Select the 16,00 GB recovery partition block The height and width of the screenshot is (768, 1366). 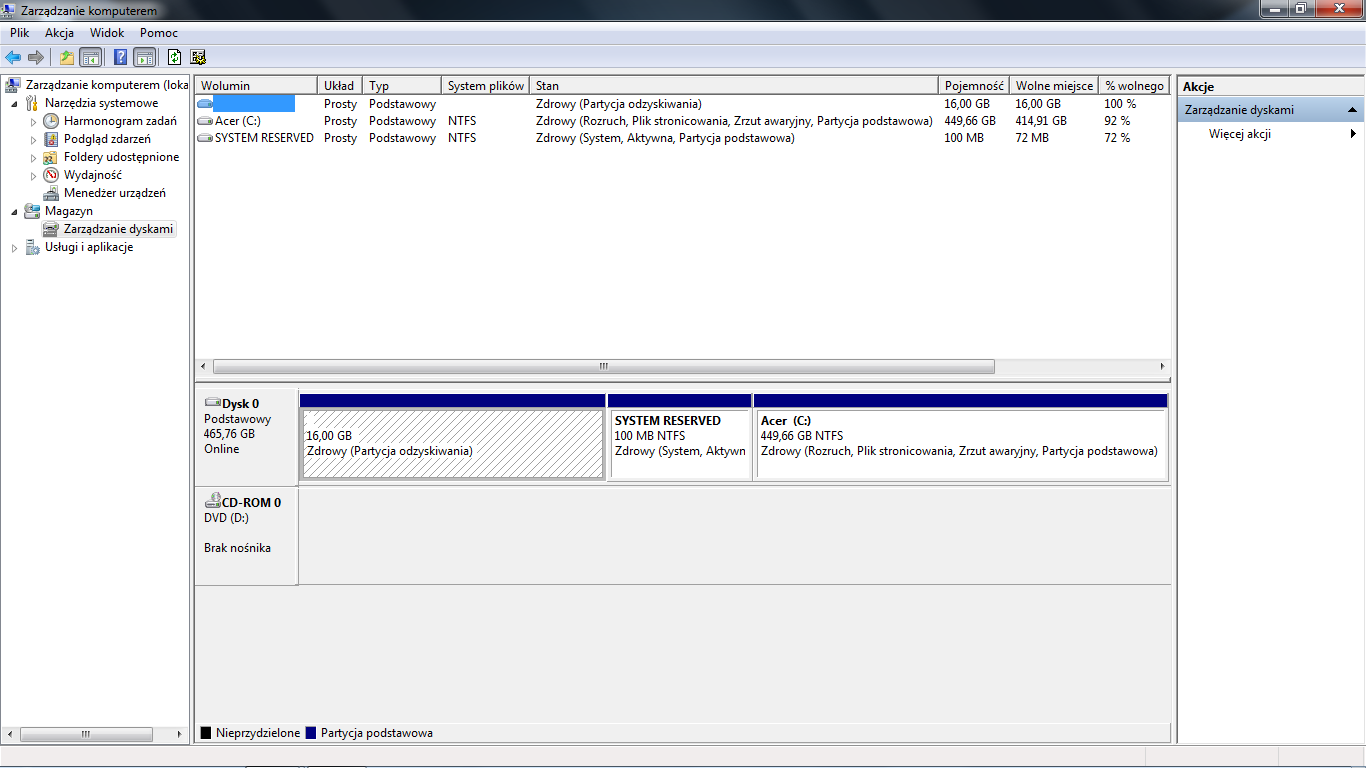pyautogui.click(x=453, y=444)
